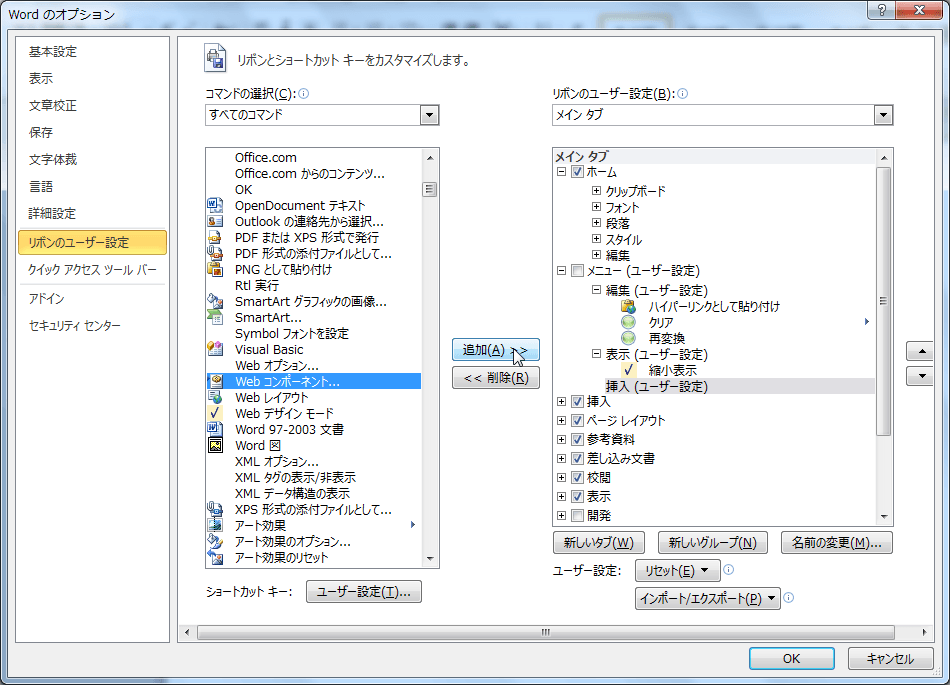Viewport: 950px width, 685px height.
Task: Click the Word 97-2003 文書 icon
Action: [215, 429]
